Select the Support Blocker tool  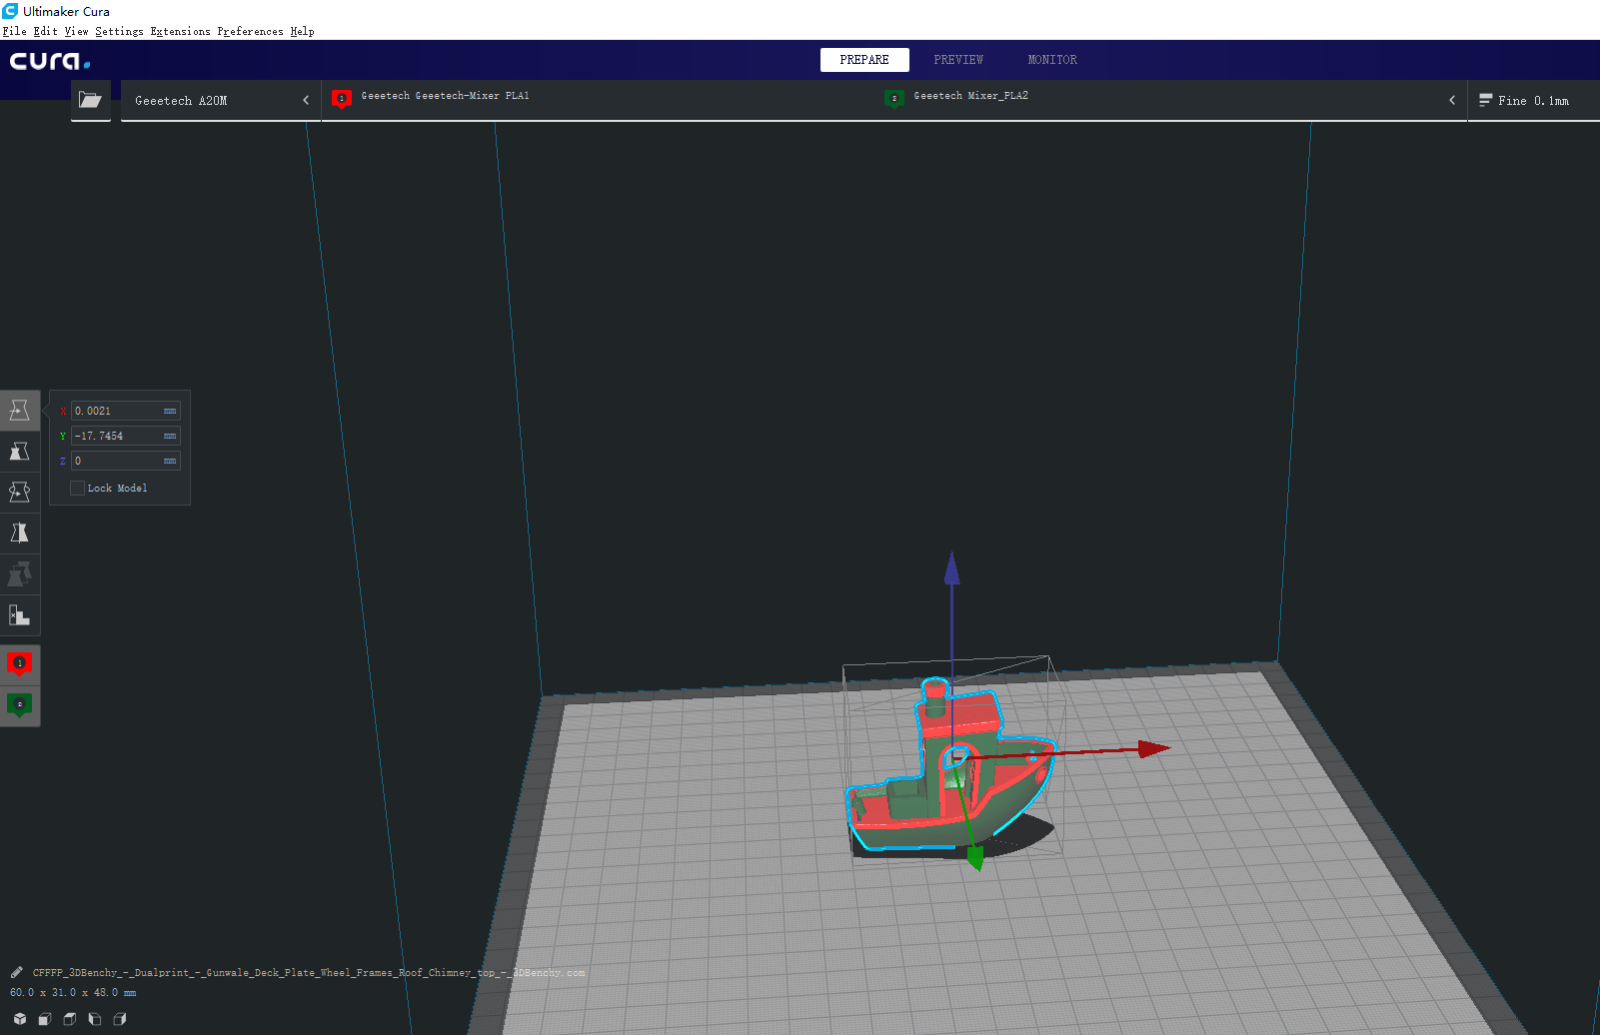(x=19, y=615)
